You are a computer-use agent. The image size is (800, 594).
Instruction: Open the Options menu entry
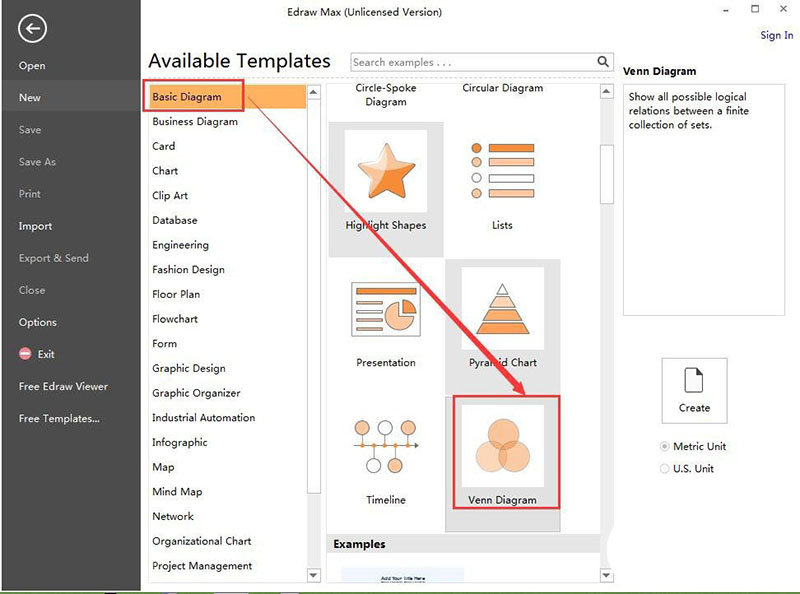point(38,322)
